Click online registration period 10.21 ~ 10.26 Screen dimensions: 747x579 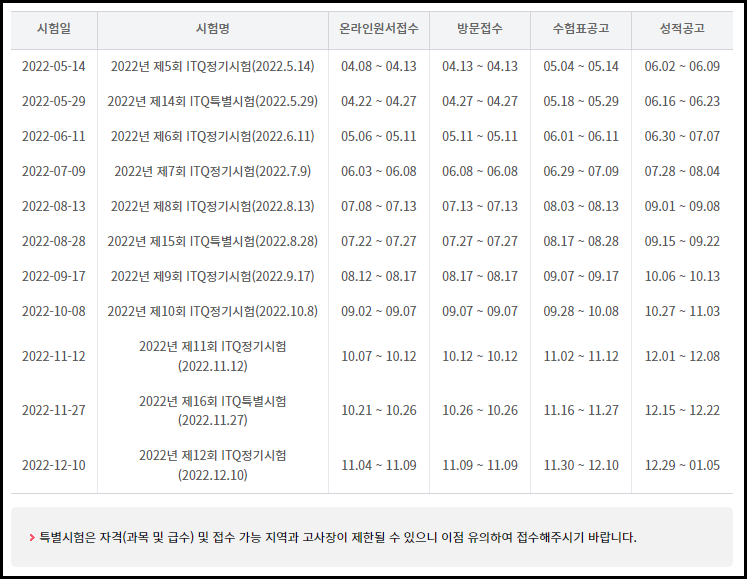coord(379,410)
